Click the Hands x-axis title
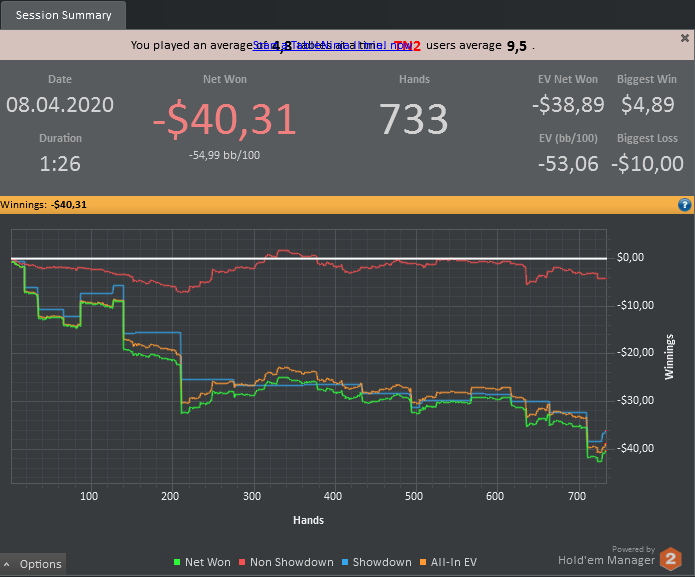Image resolution: width=695 pixels, height=577 pixels. coord(308,520)
